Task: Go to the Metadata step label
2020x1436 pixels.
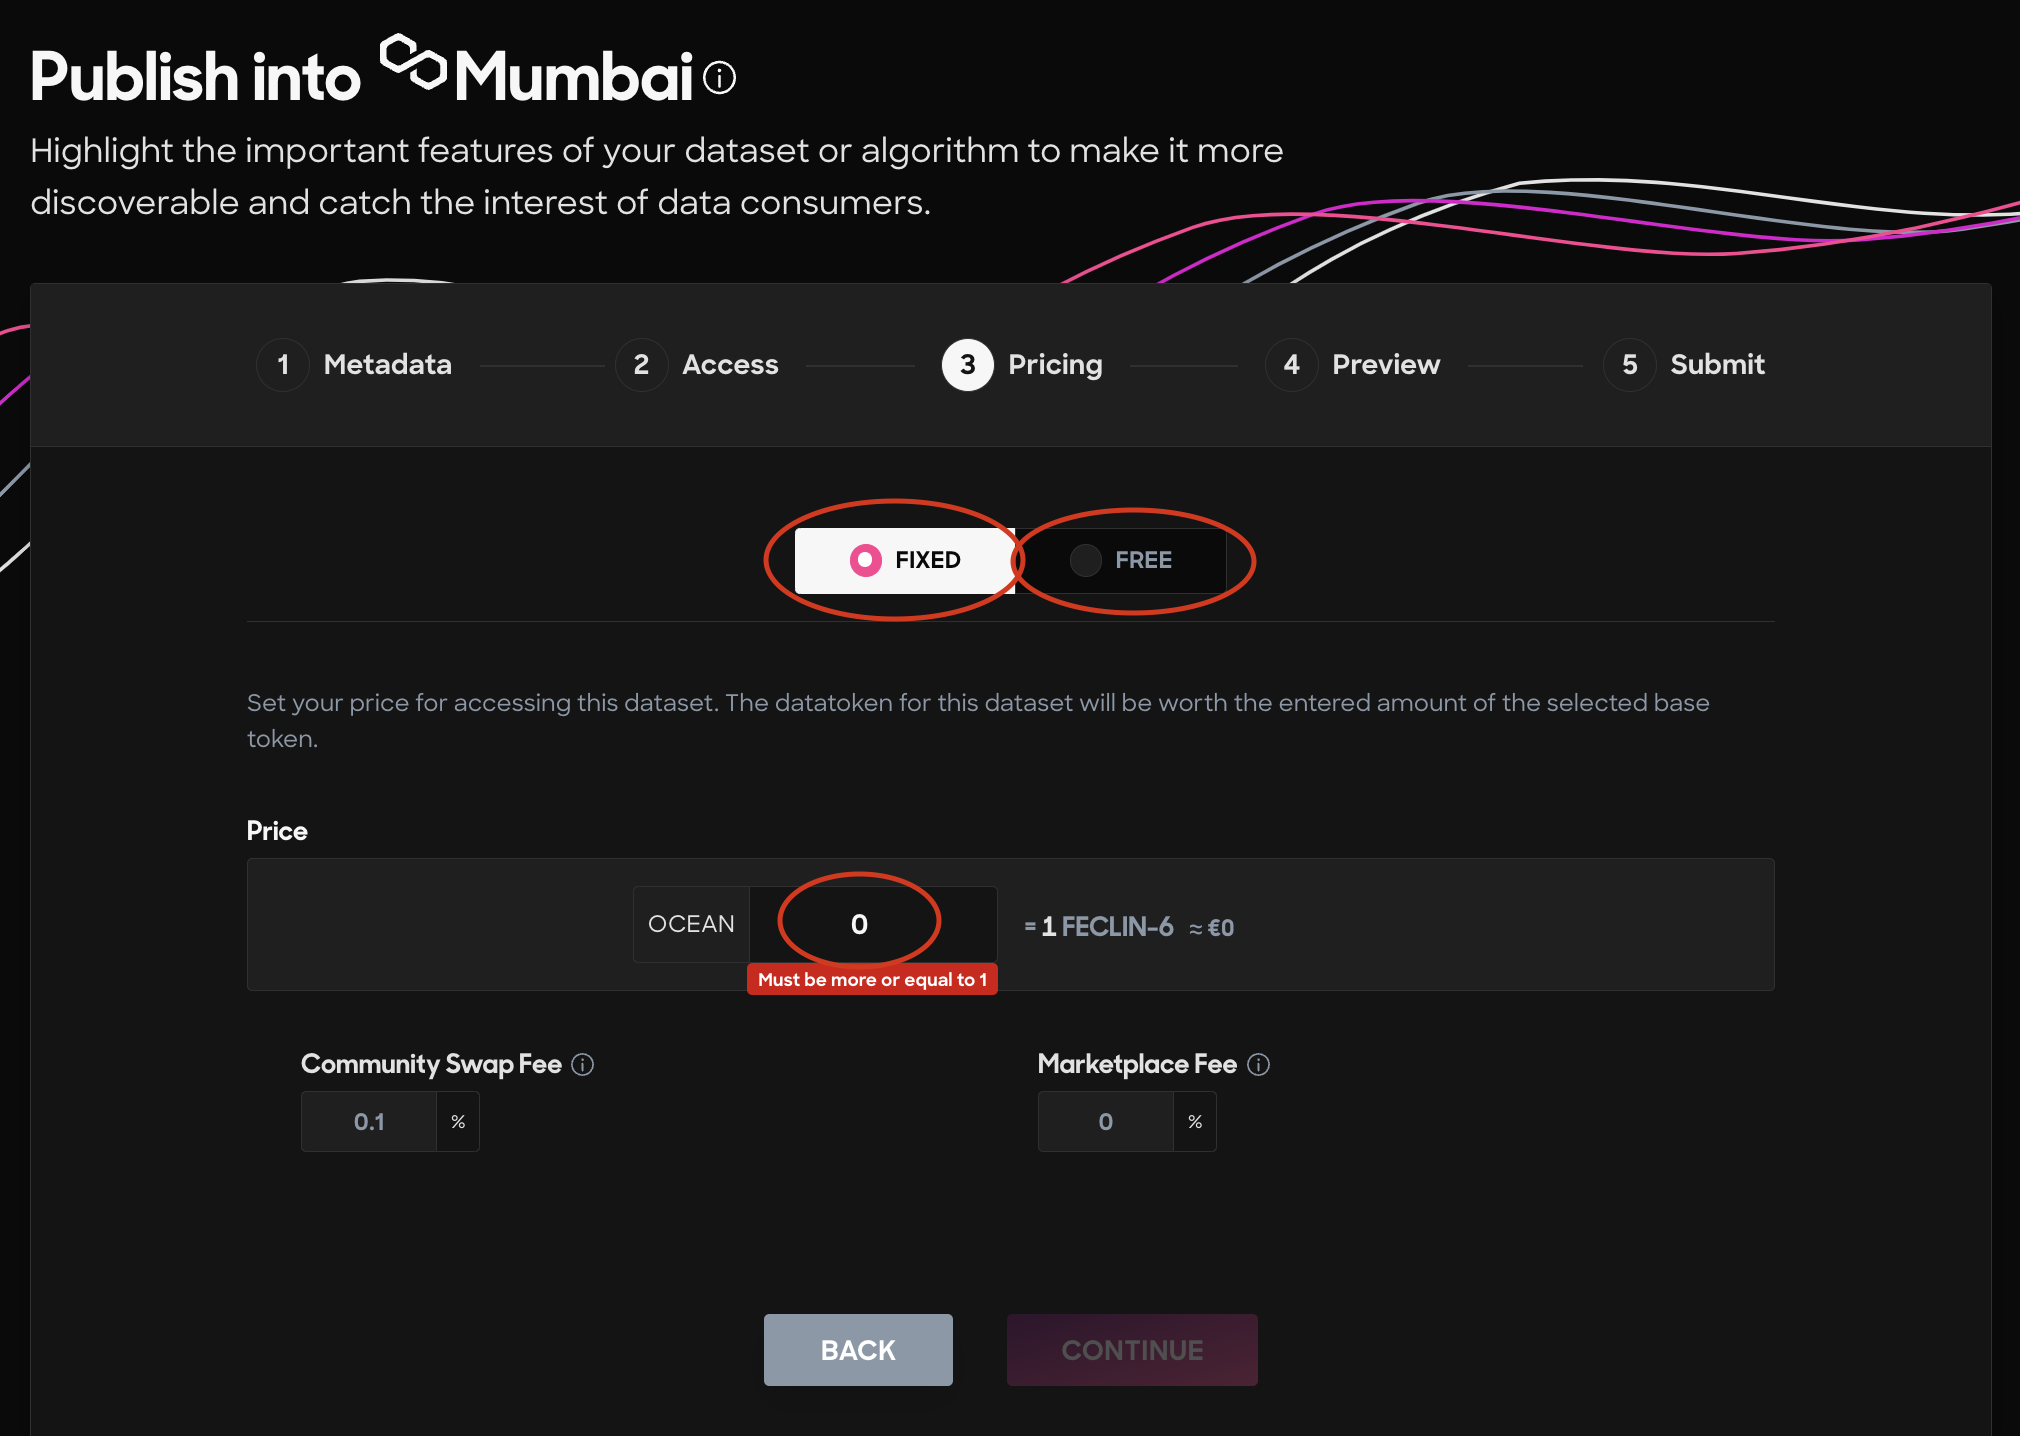Action: point(388,365)
